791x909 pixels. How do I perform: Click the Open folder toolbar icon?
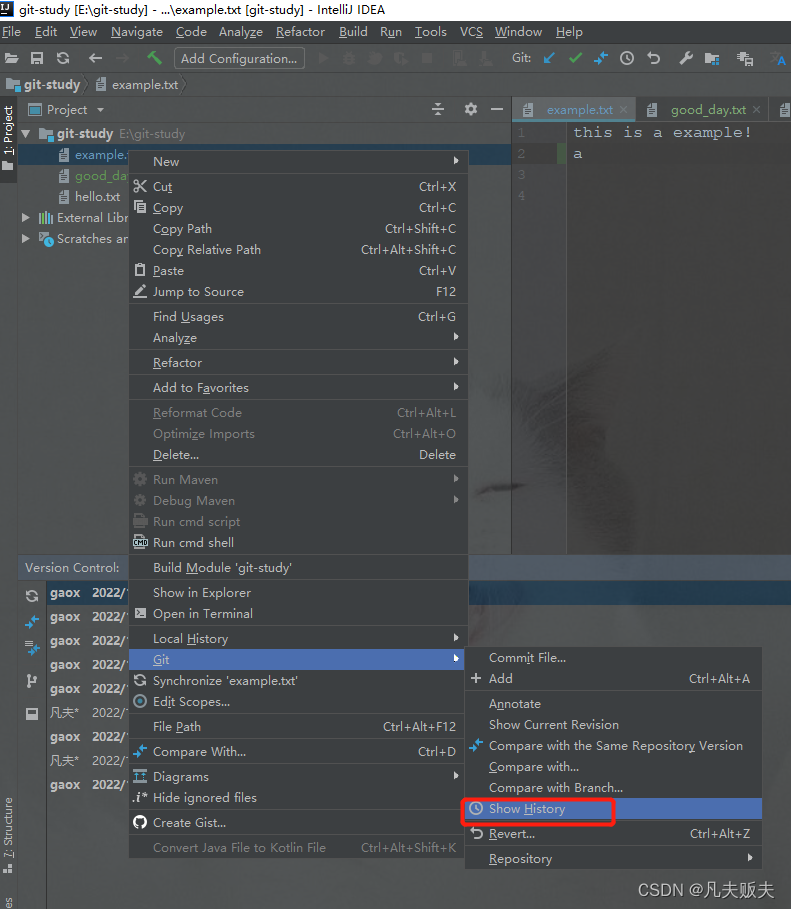12,59
